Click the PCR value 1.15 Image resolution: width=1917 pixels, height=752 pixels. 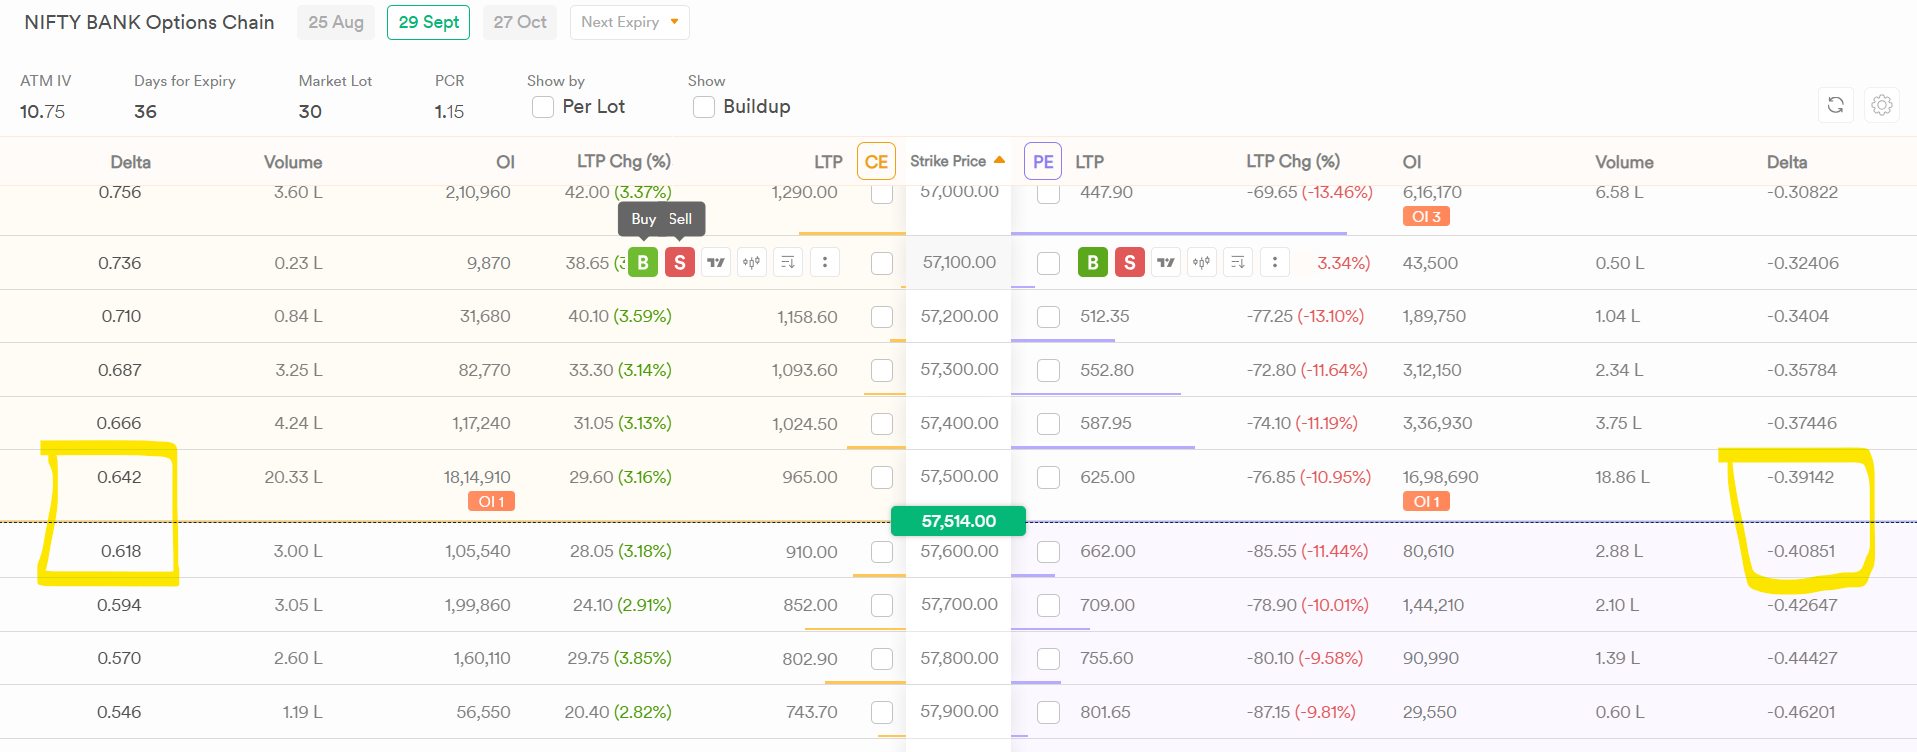449,112
